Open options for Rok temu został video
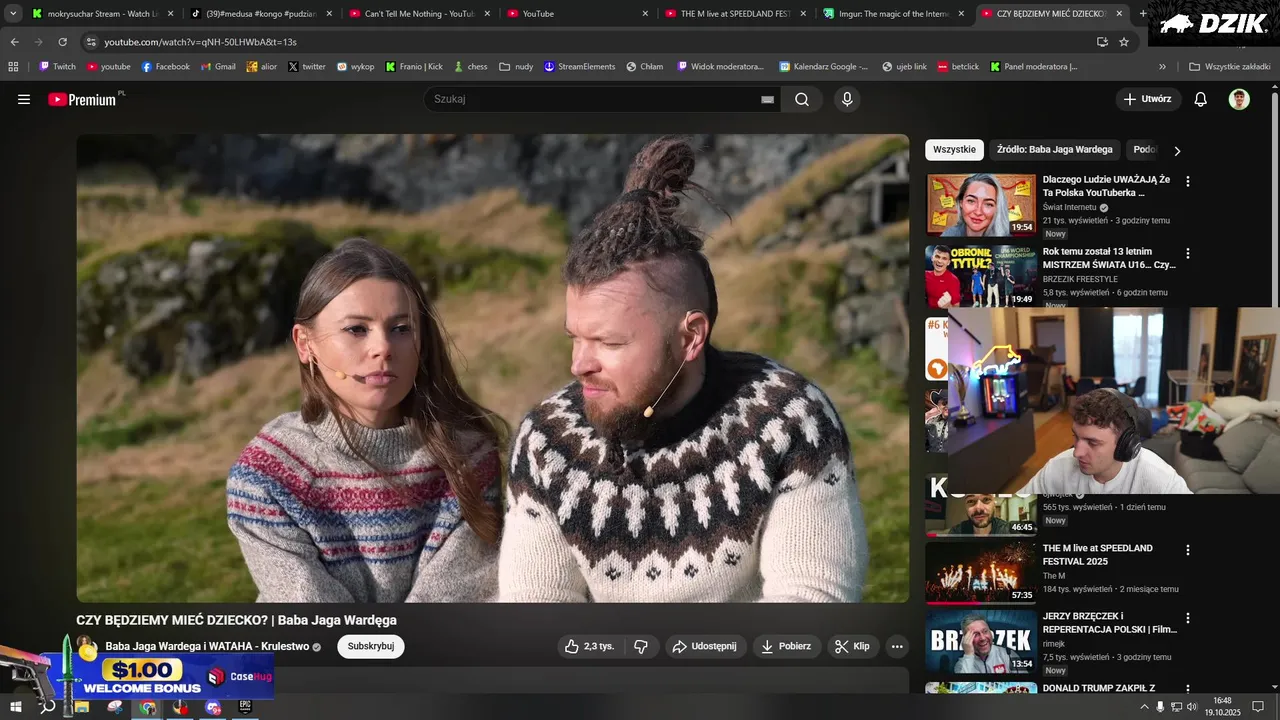 click(x=1188, y=254)
